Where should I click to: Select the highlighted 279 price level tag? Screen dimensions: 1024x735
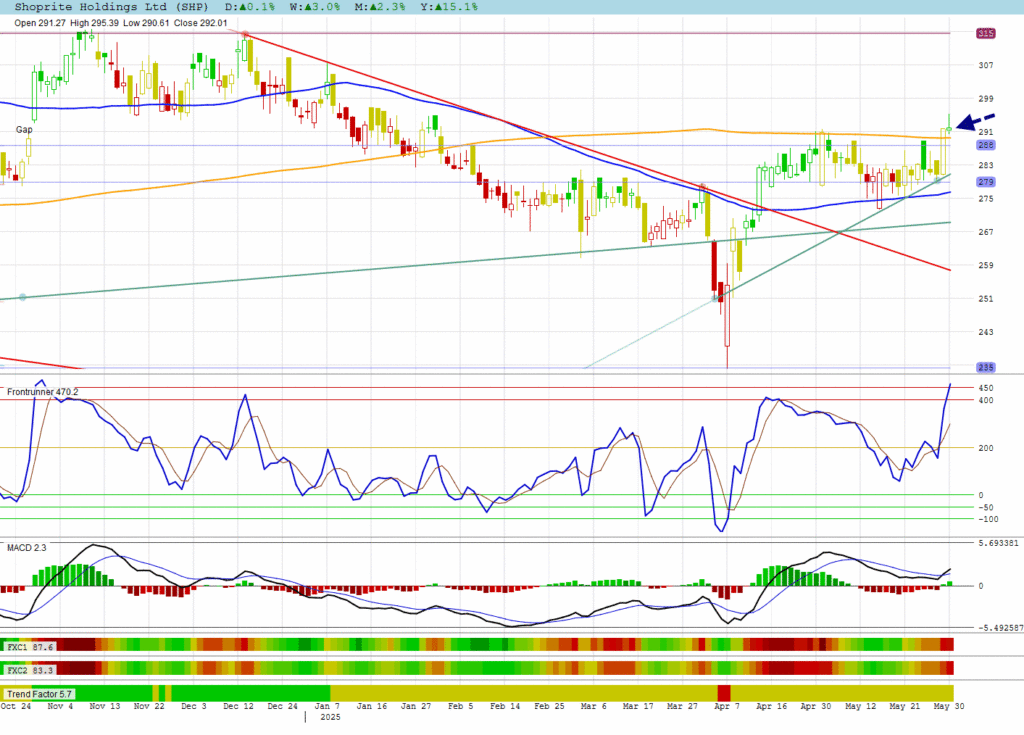[986, 182]
